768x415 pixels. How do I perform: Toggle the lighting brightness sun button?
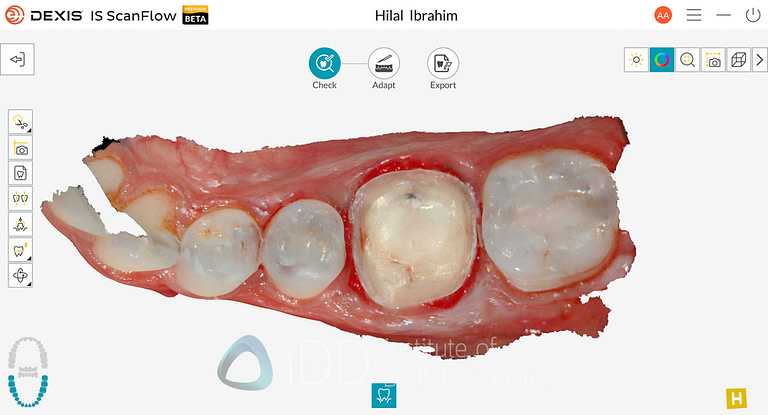coord(636,60)
